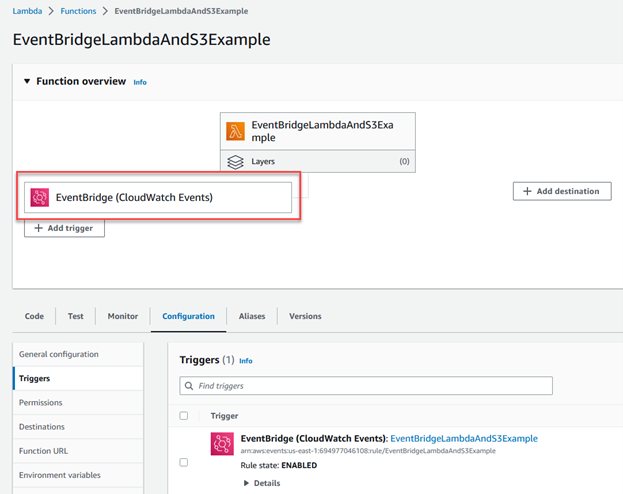Image resolution: width=623 pixels, height=494 pixels.
Task: Click the Layers stack icon
Action: pyautogui.click(x=235, y=162)
